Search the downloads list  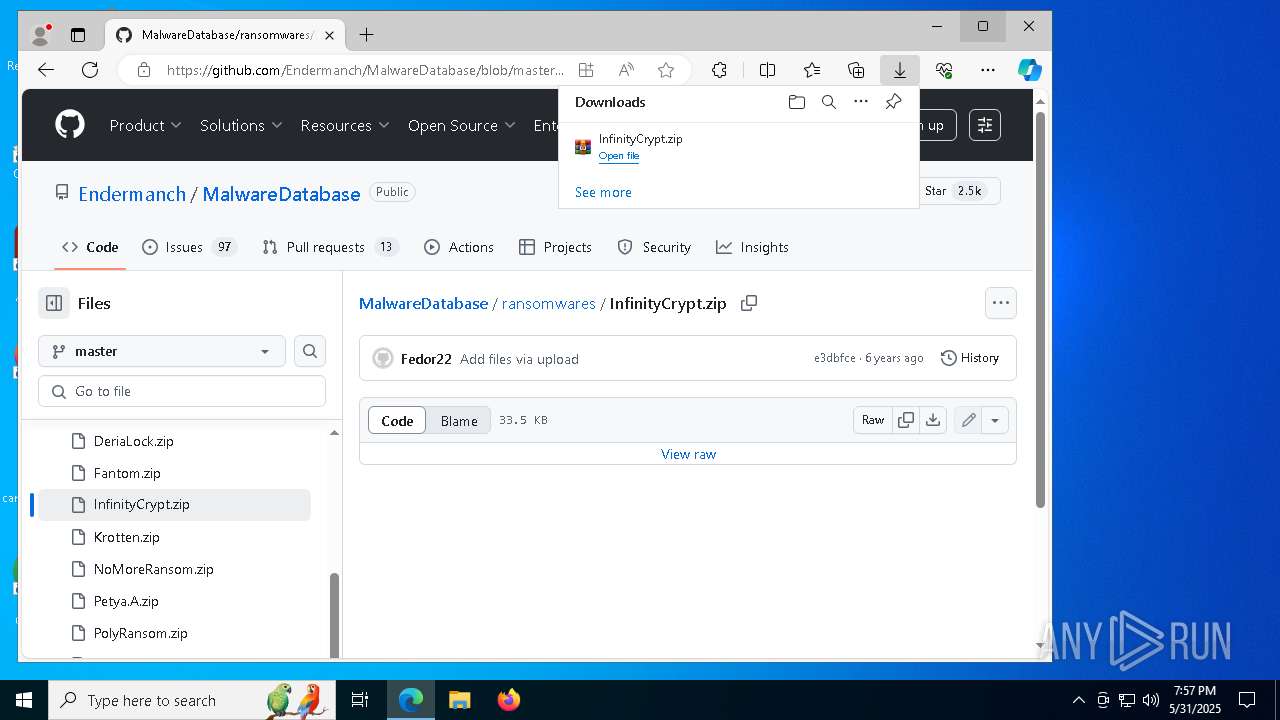point(829,102)
